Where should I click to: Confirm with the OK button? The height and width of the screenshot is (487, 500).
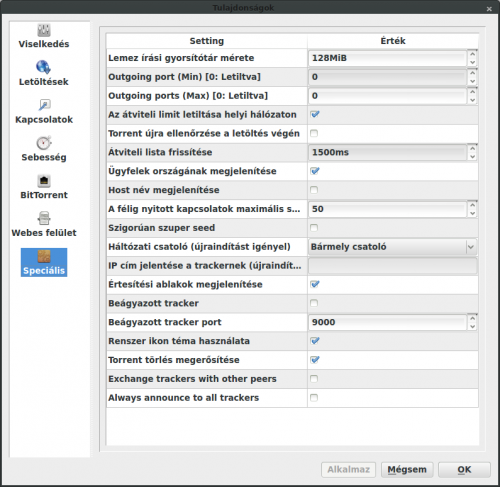pos(464,470)
